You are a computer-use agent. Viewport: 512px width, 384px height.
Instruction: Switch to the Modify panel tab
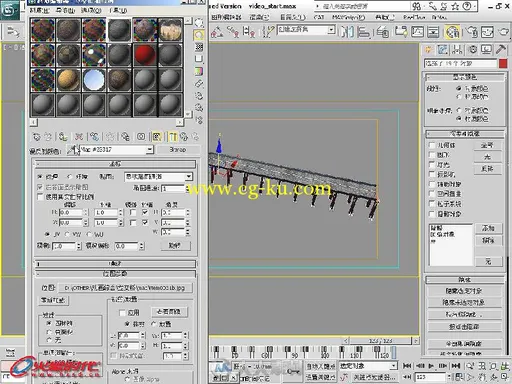tap(443, 50)
